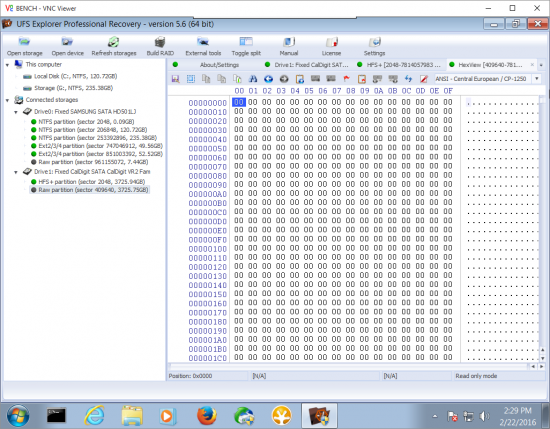The image size is (550, 429).
Task: Click binoculars find icon in hex toolbar
Action: click(253, 79)
